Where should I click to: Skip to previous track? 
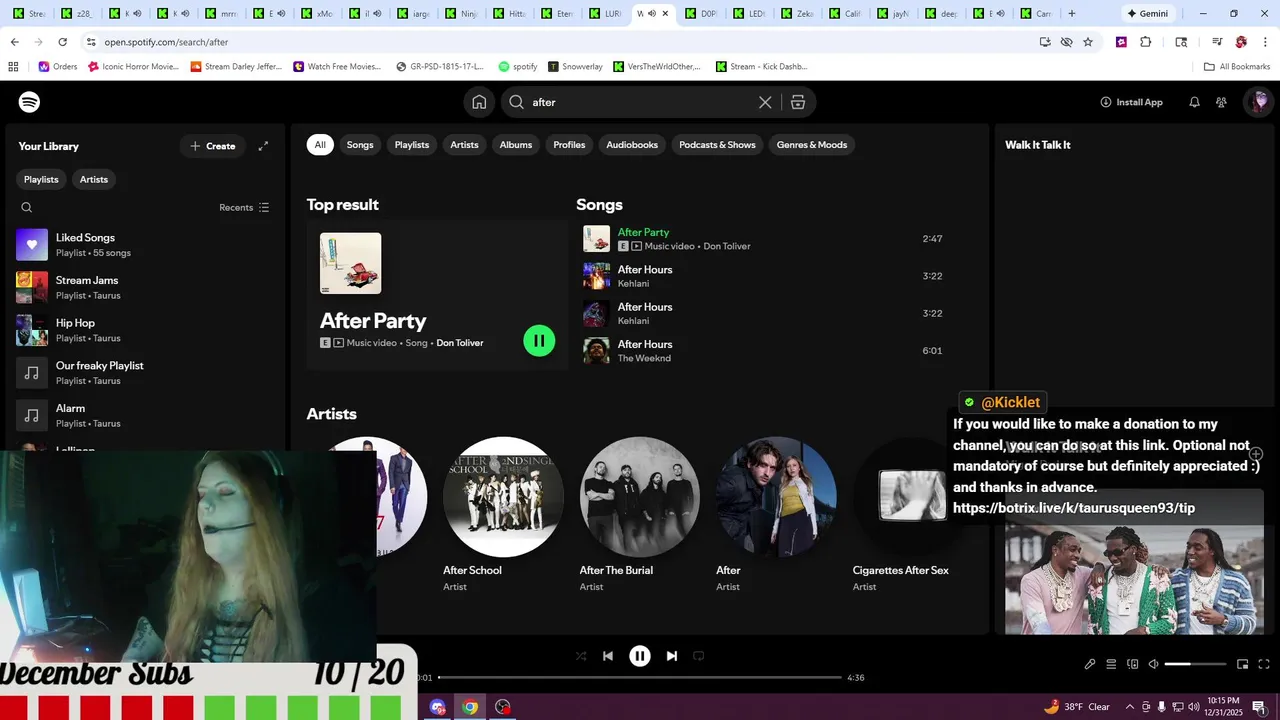pos(608,656)
